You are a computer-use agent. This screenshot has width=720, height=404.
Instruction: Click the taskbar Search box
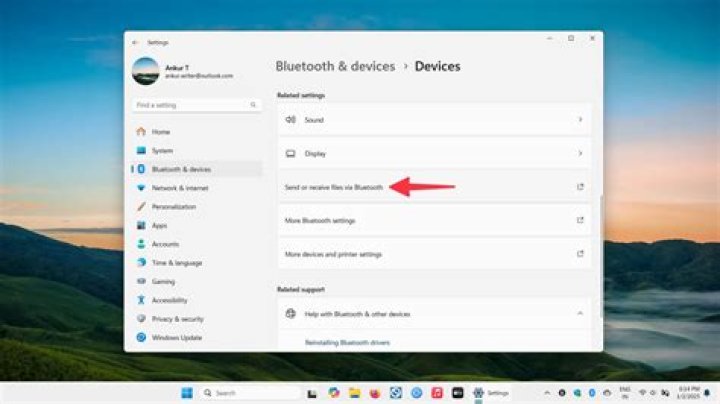pos(250,393)
